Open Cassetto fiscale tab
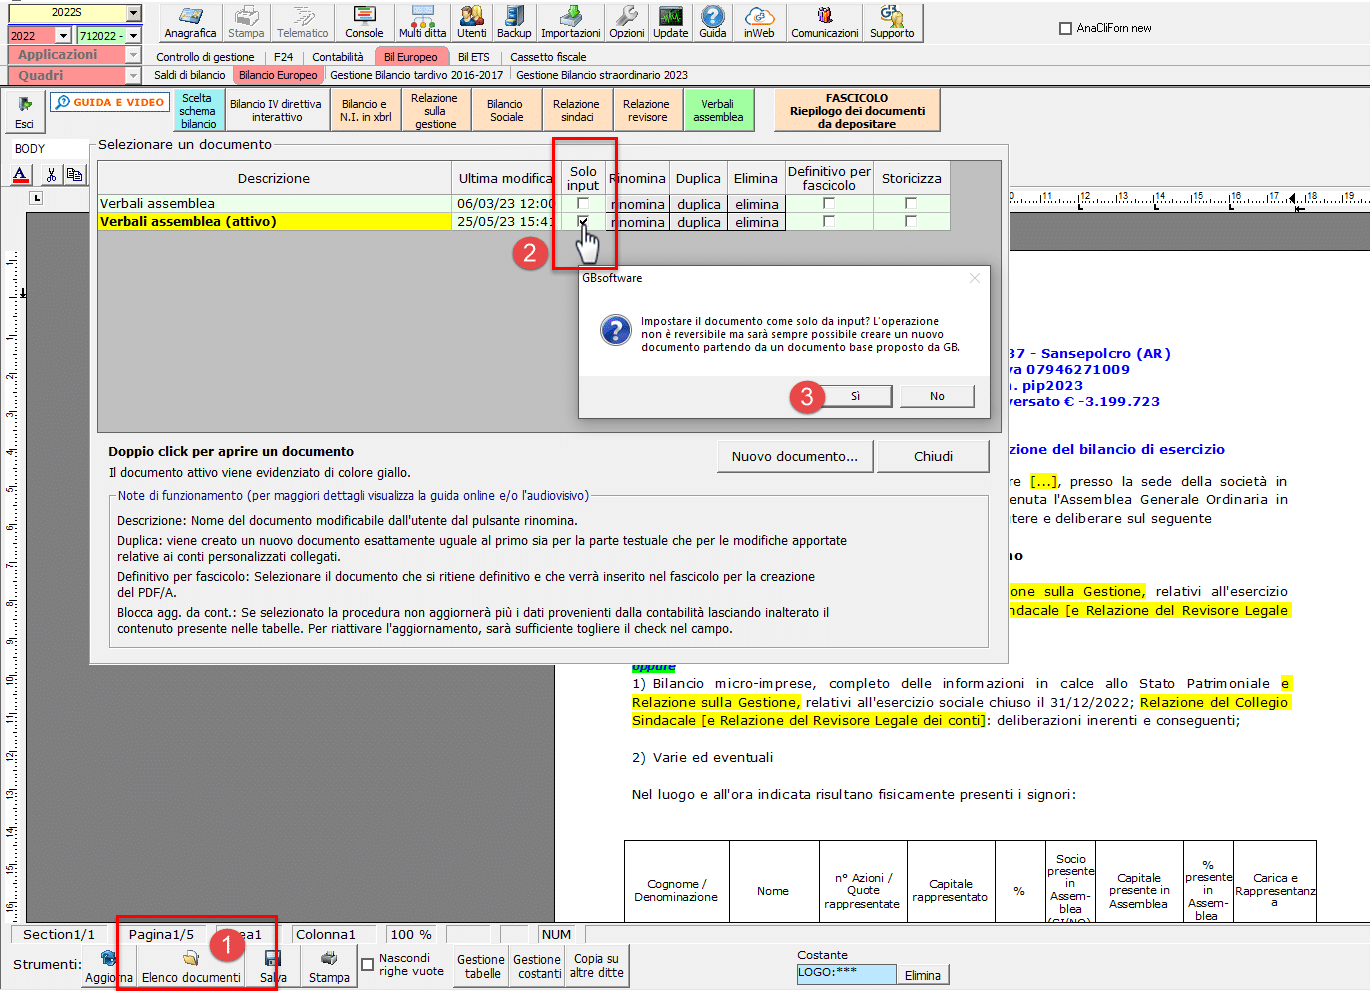 [548, 57]
